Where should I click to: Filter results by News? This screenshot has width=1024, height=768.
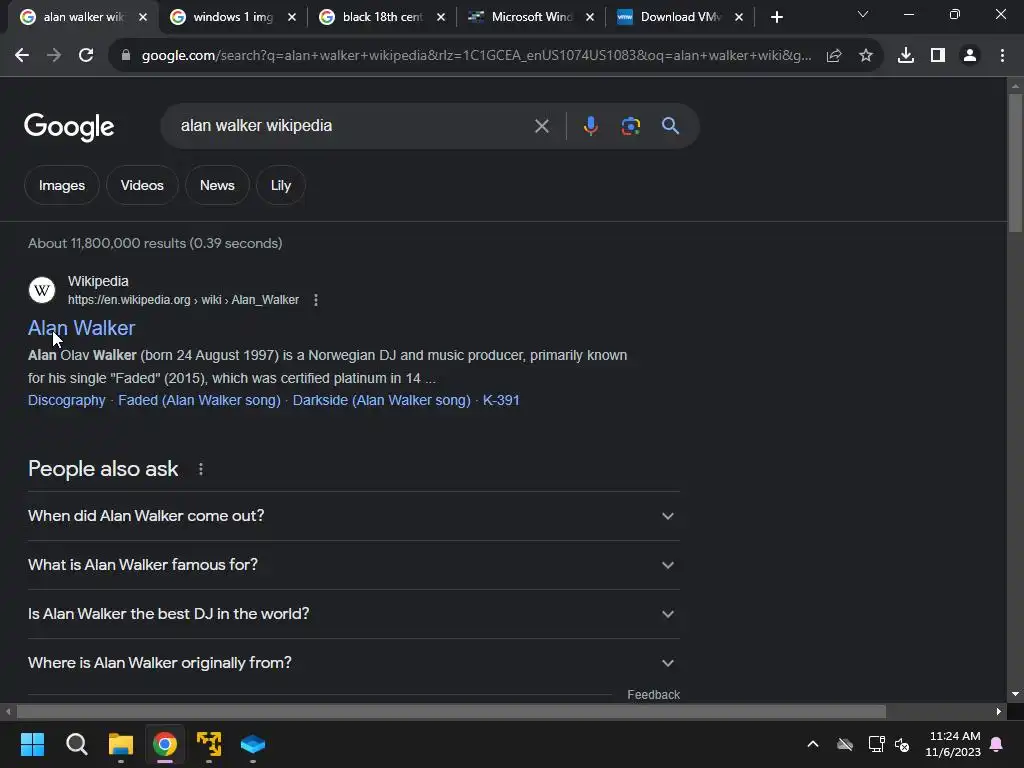click(217, 185)
